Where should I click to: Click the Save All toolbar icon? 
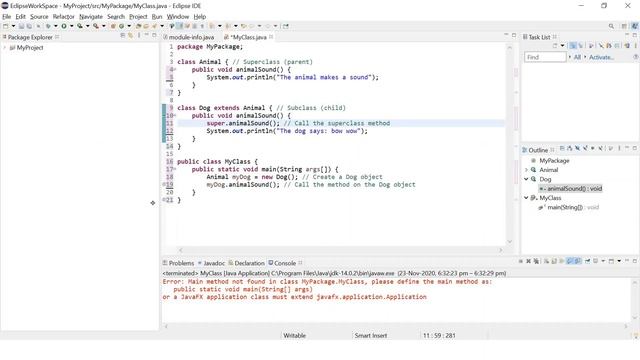[29, 26]
